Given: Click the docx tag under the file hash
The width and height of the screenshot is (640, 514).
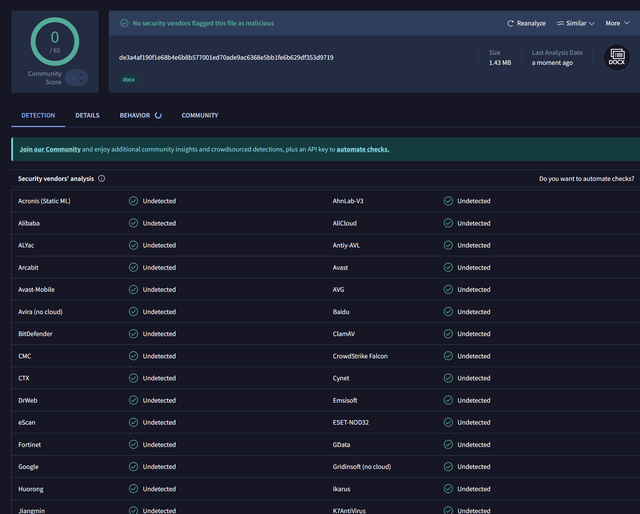Looking at the screenshot, I should click(129, 80).
